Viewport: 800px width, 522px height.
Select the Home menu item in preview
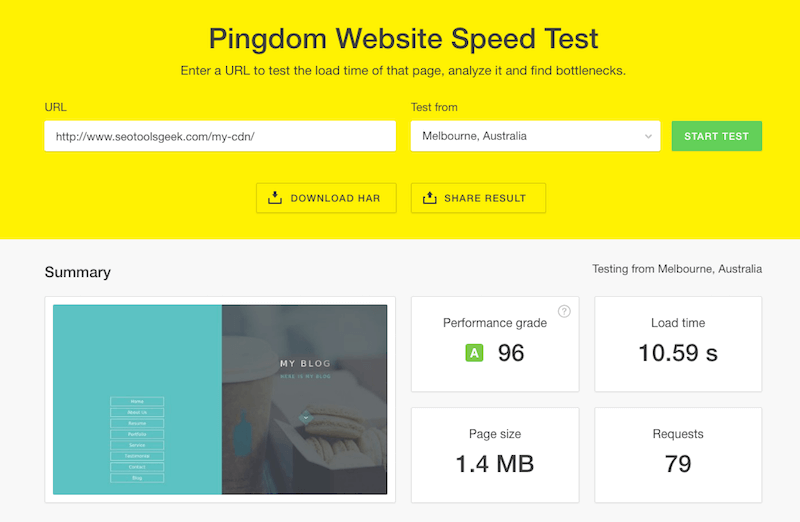pos(137,402)
